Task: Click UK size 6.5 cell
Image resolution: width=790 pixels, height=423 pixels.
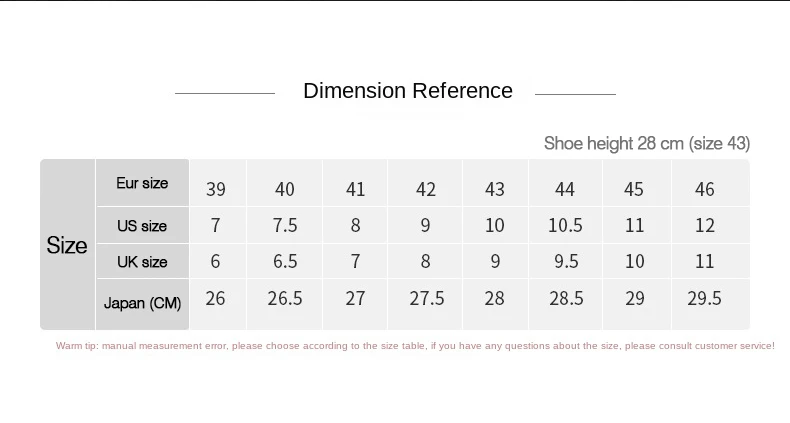Action: (x=285, y=261)
